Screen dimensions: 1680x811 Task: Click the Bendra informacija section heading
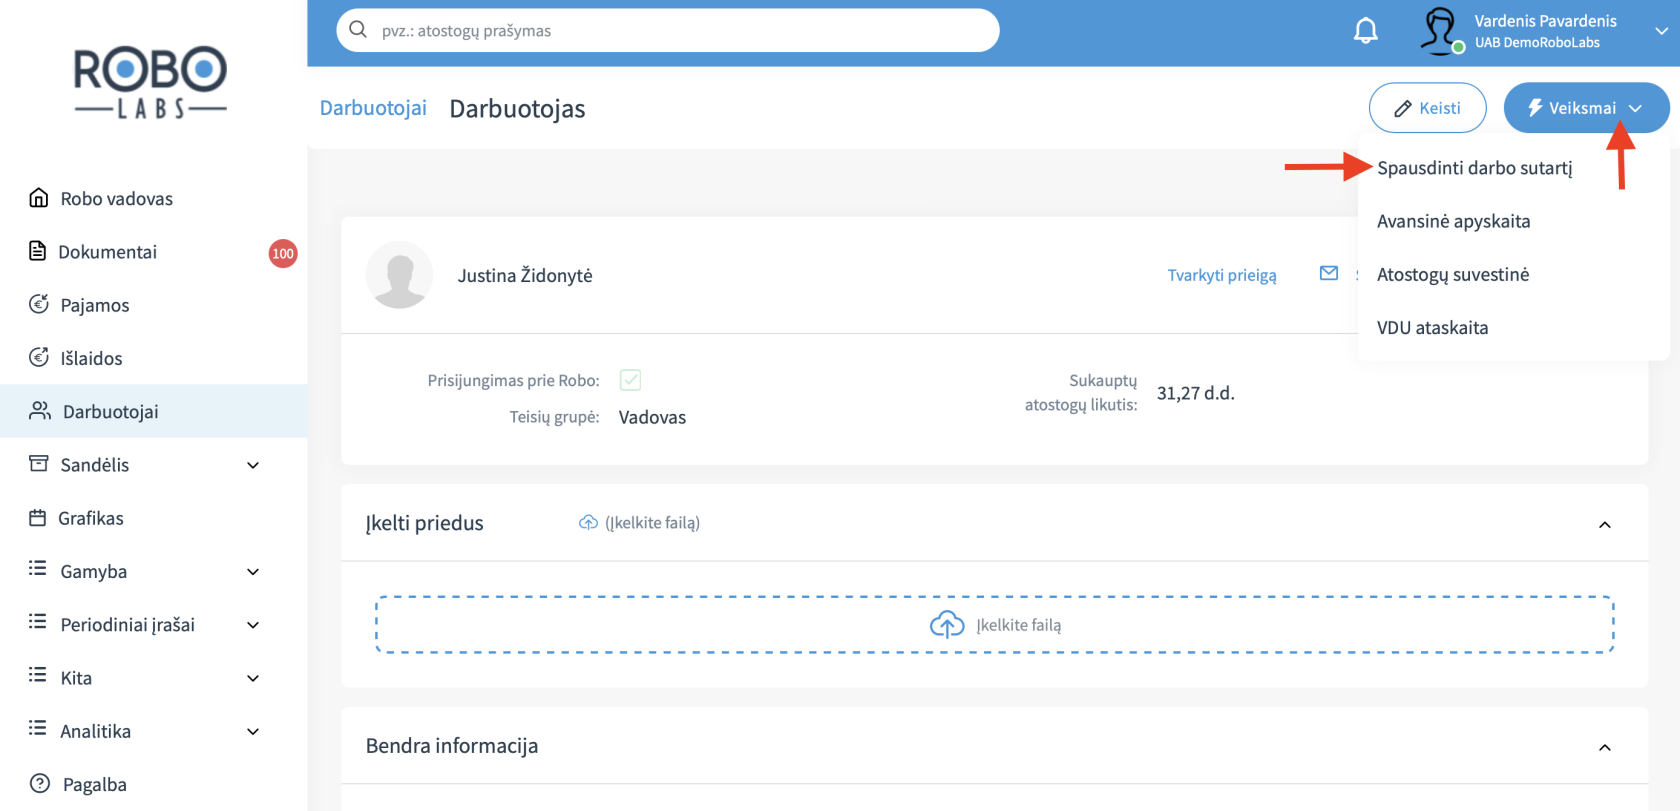(452, 746)
